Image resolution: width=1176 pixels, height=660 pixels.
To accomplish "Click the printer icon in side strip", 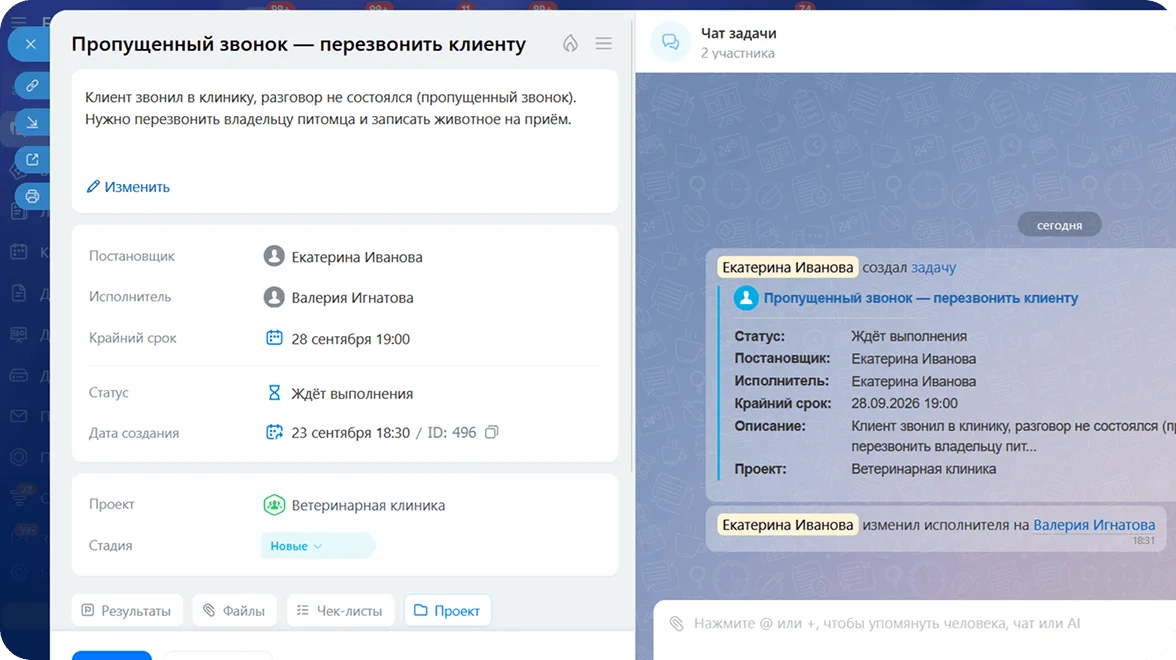I will pyautogui.click(x=32, y=196).
